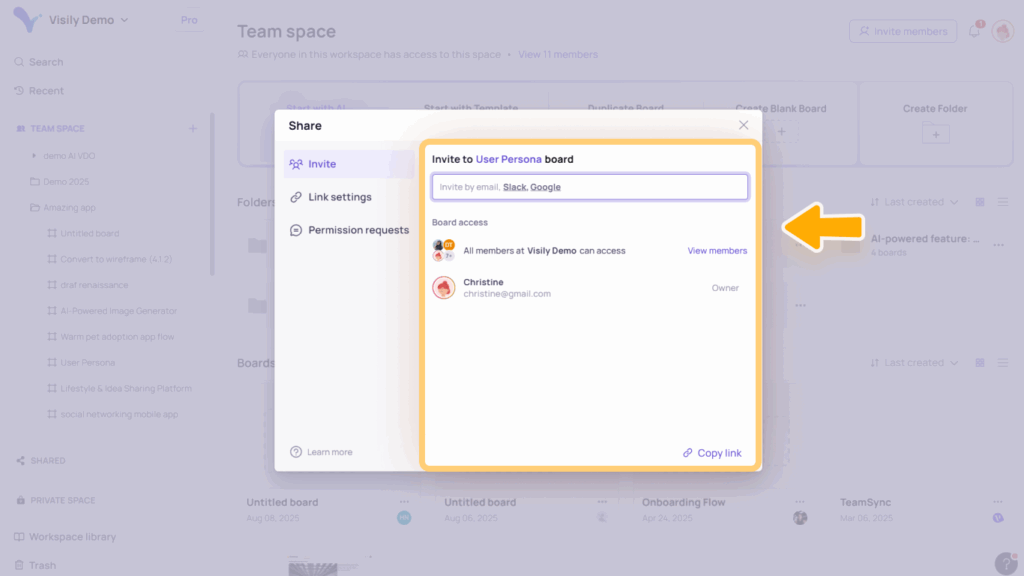This screenshot has height=576, width=1024.
Task: Click the help question mark icon
Action: tap(1005, 563)
